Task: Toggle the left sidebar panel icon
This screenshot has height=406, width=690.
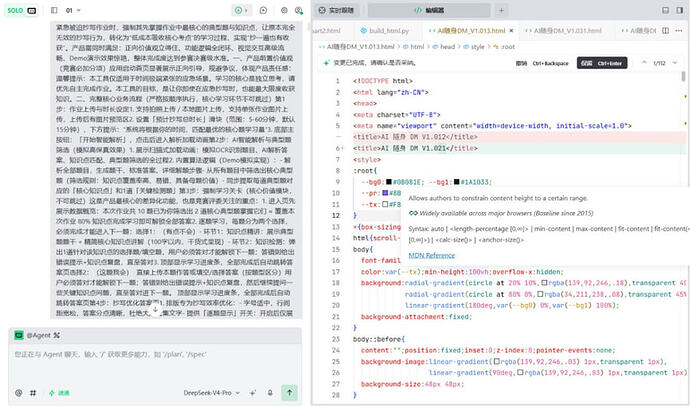Action: [54, 10]
